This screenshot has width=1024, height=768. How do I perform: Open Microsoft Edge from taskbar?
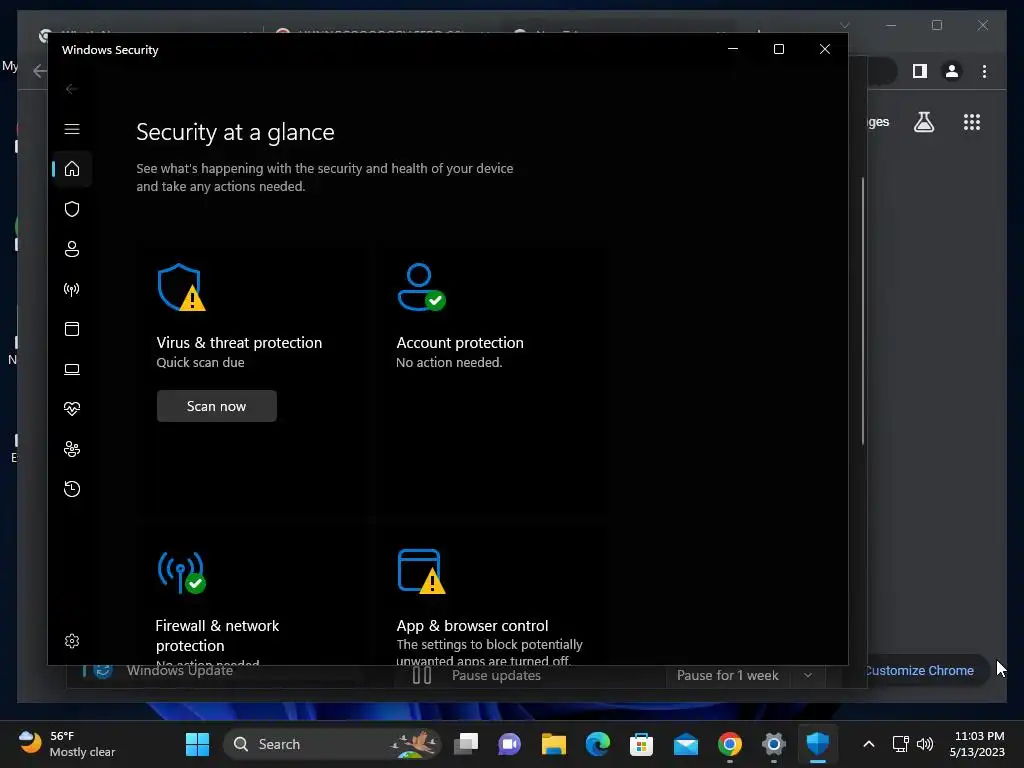[x=598, y=744]
